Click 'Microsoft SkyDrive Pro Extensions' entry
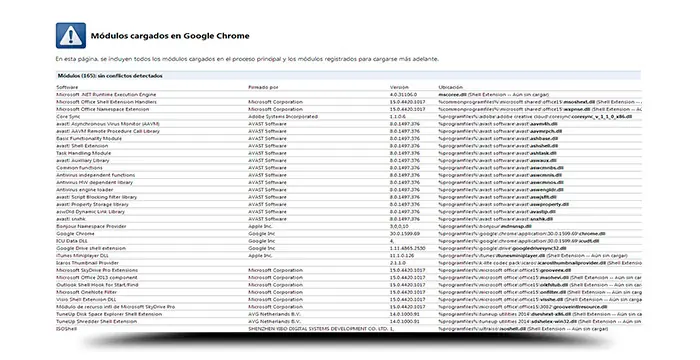The height and width of the screenshot is (360, 700). tap(97, 270)
